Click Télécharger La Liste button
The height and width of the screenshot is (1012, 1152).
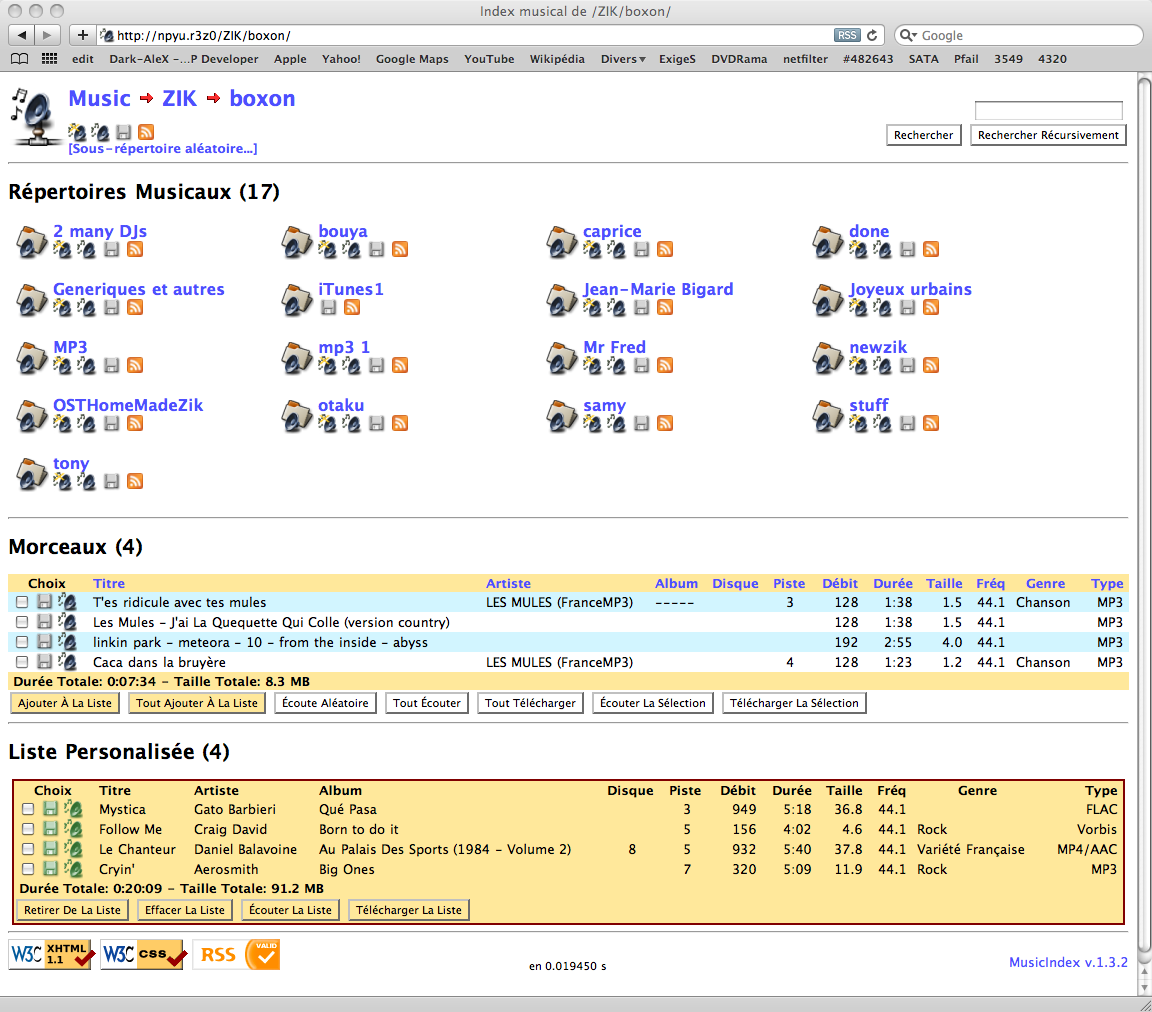click(409, 910)
